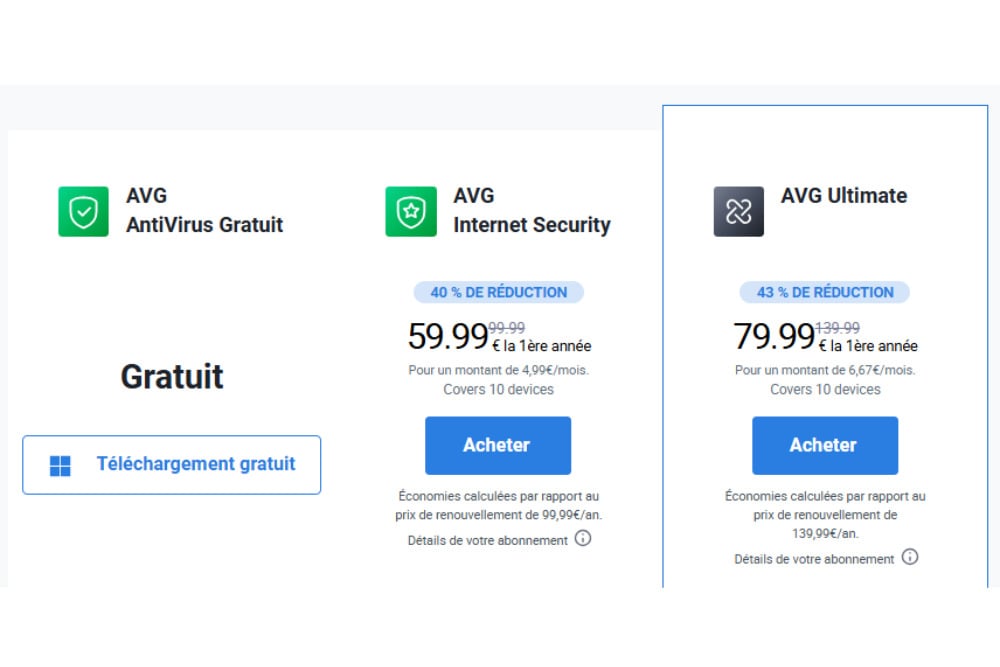The width and height of the screenshot is (1000, 667).
Task: Click the AVG Internet Security star-shield icon
Action: [411, 212]
